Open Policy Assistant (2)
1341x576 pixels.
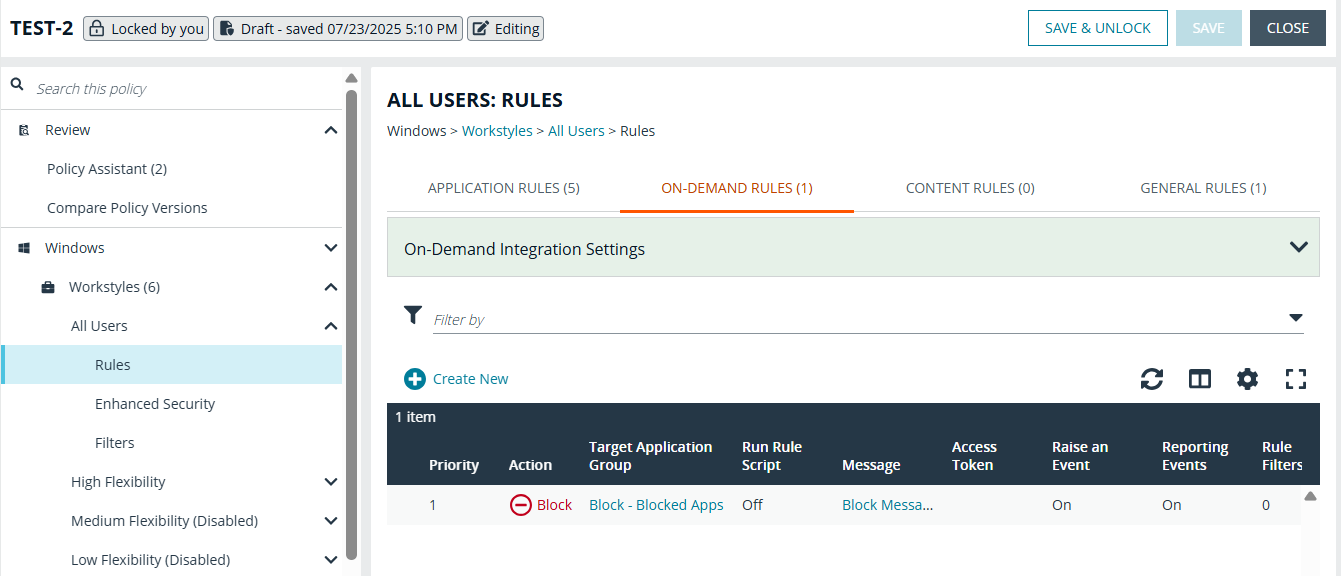coord(107,169)
